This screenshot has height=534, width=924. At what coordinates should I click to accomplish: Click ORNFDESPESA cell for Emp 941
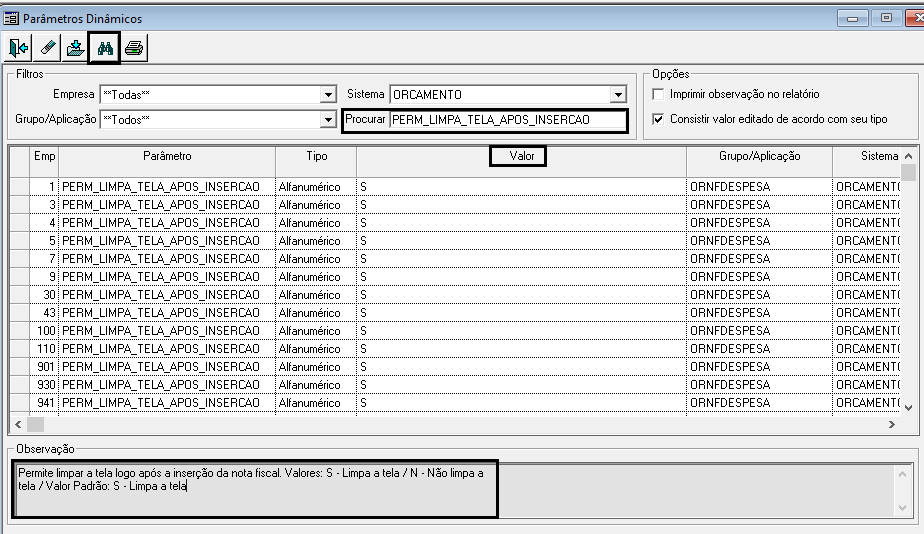pyautogui.click(x=759, y=403)
